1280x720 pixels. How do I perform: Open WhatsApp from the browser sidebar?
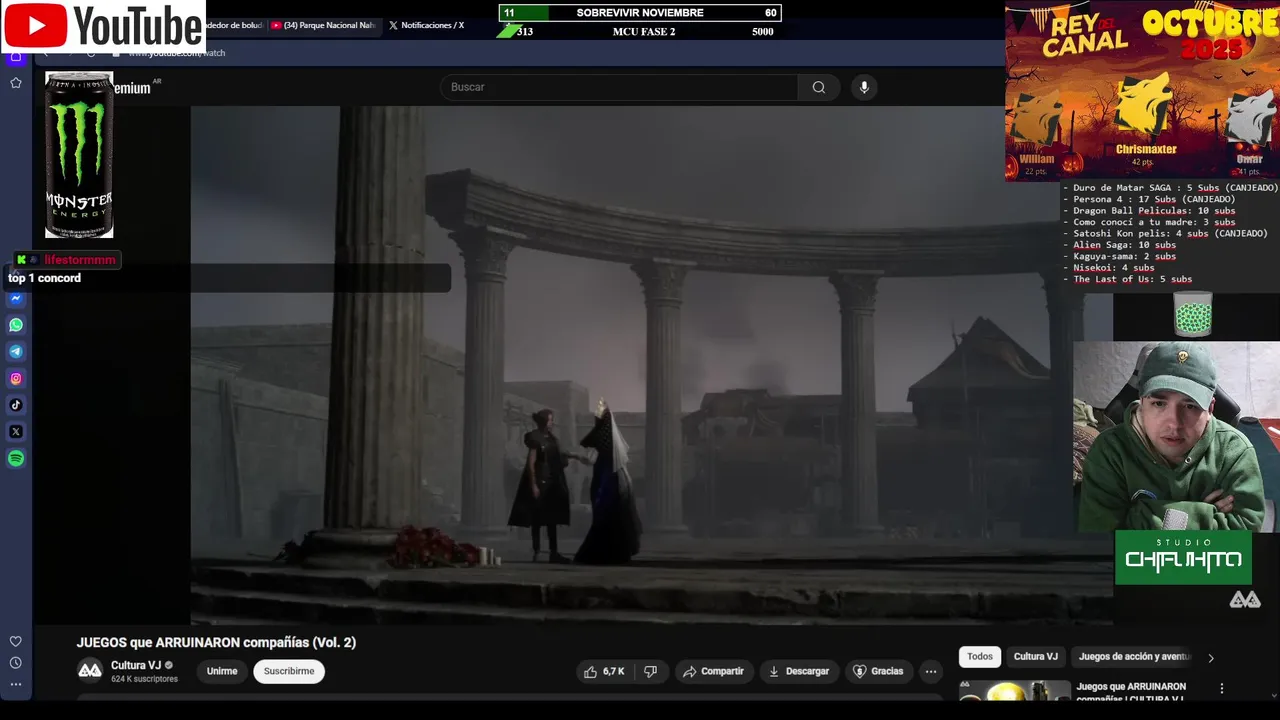(16, 325)
